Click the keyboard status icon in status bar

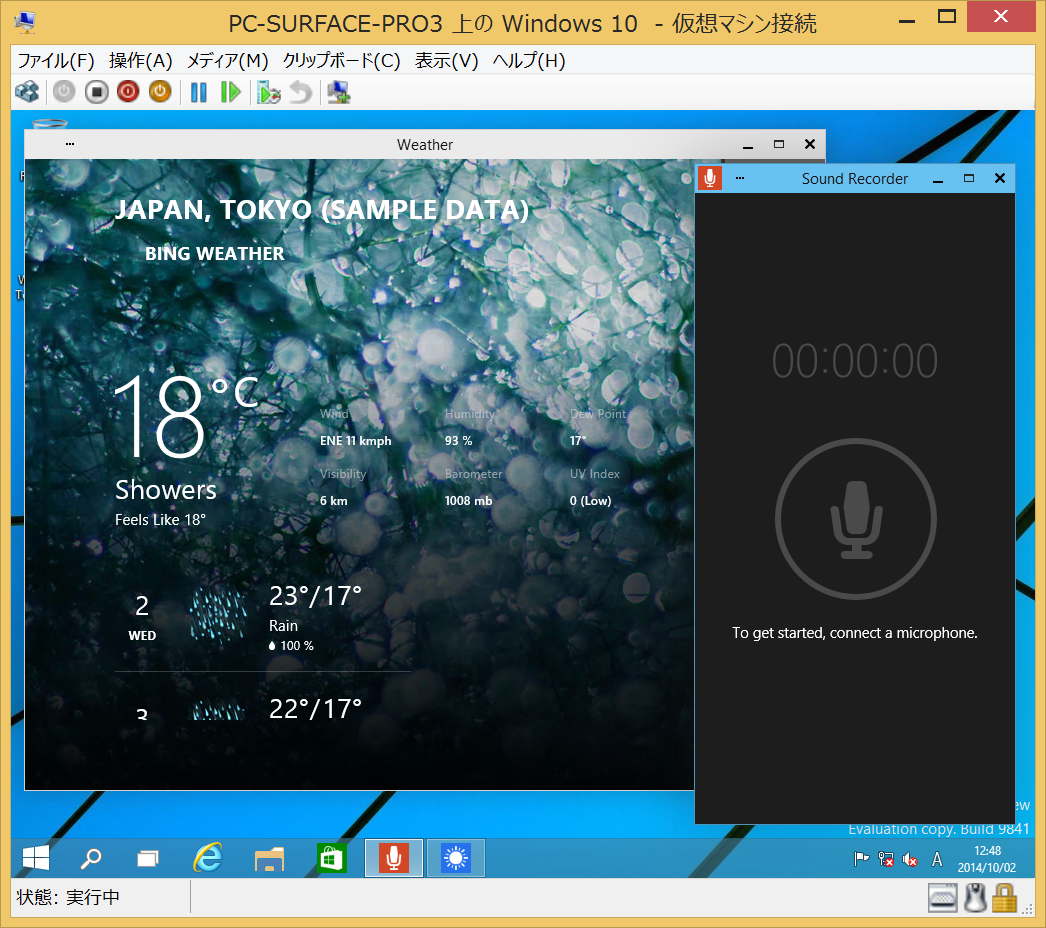(x=943, y=898)
